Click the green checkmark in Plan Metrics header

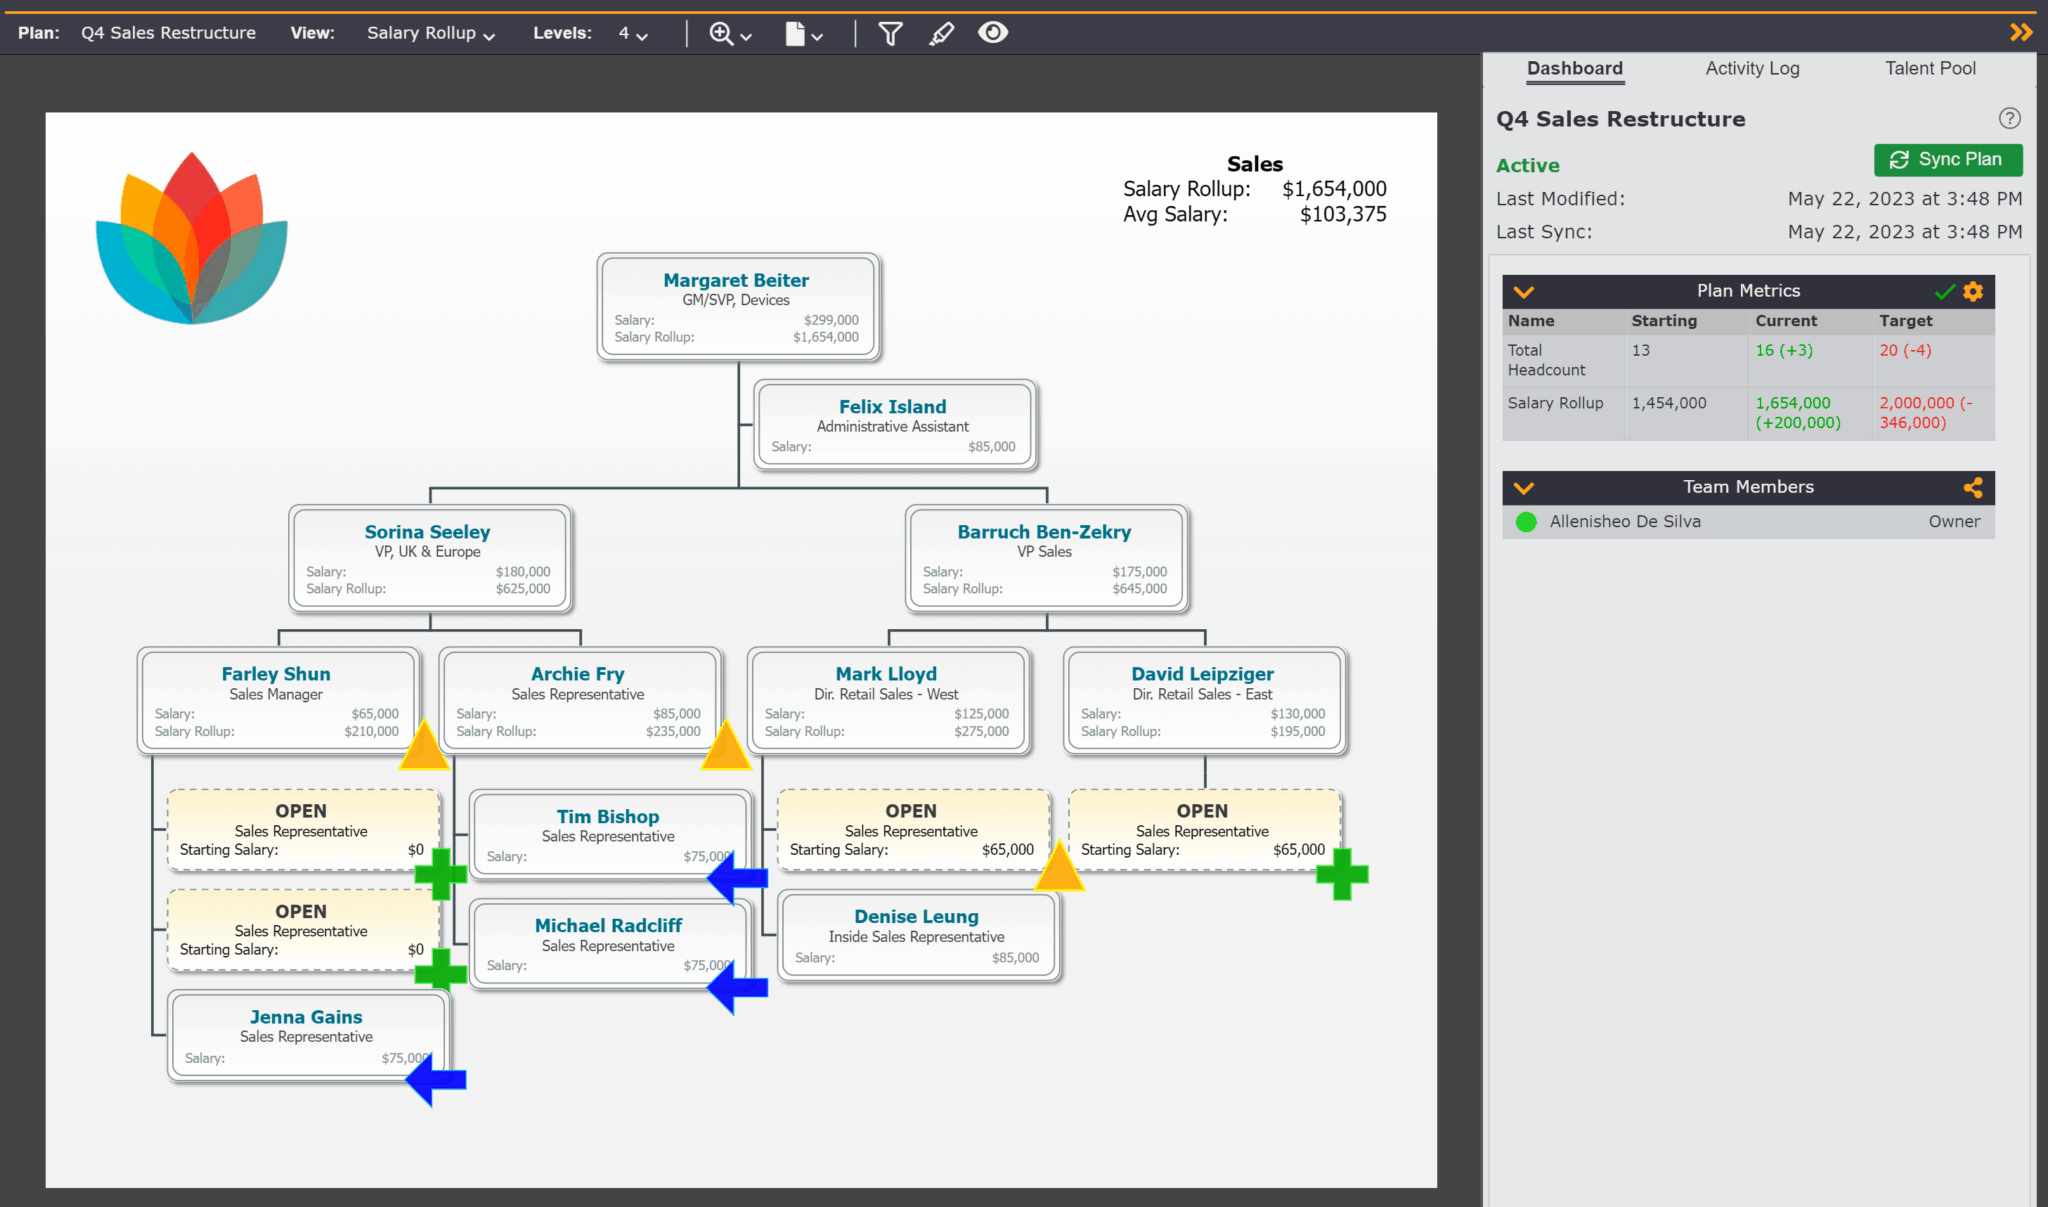(x=1943, y=291)
